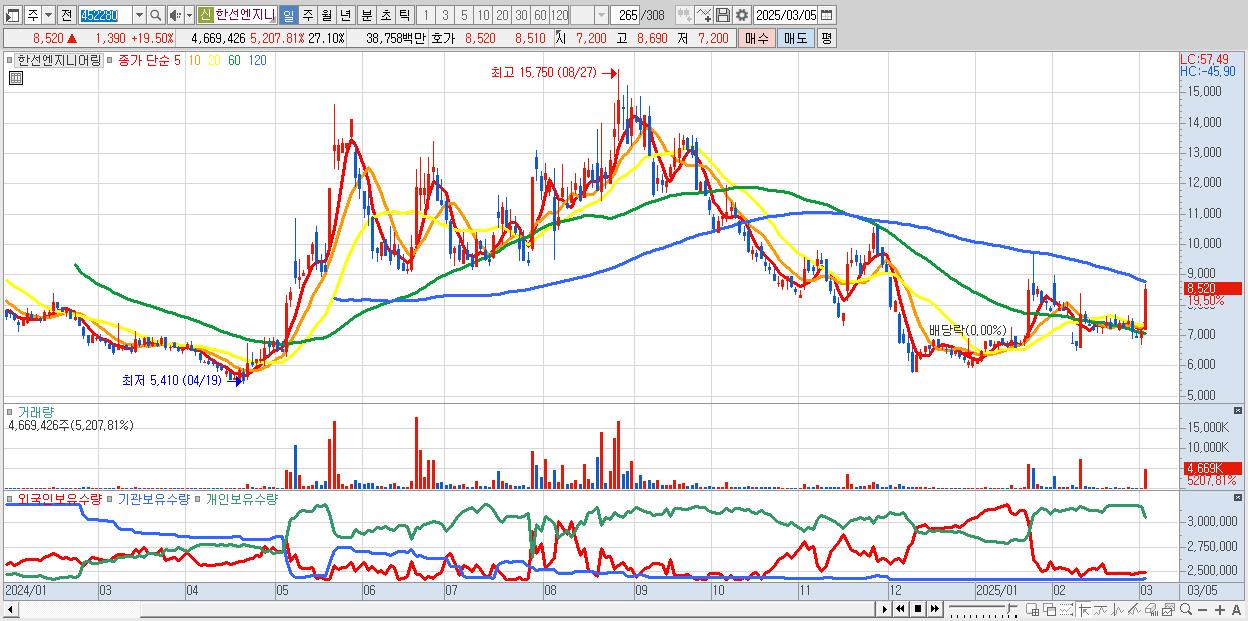
Task: Select the 10 interval tab
Action: (x=483, y=15)
